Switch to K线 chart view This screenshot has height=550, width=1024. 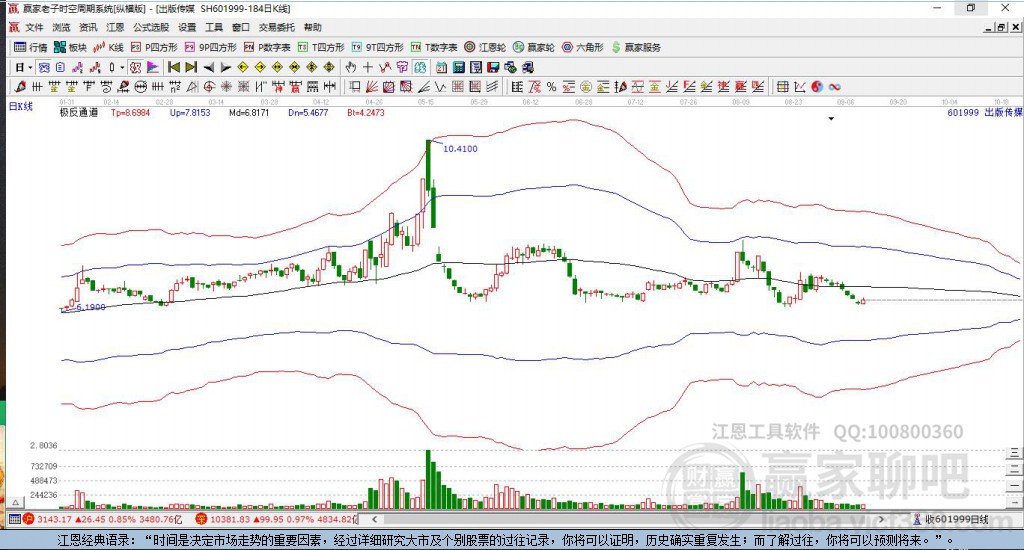click(x=108, y=47)
